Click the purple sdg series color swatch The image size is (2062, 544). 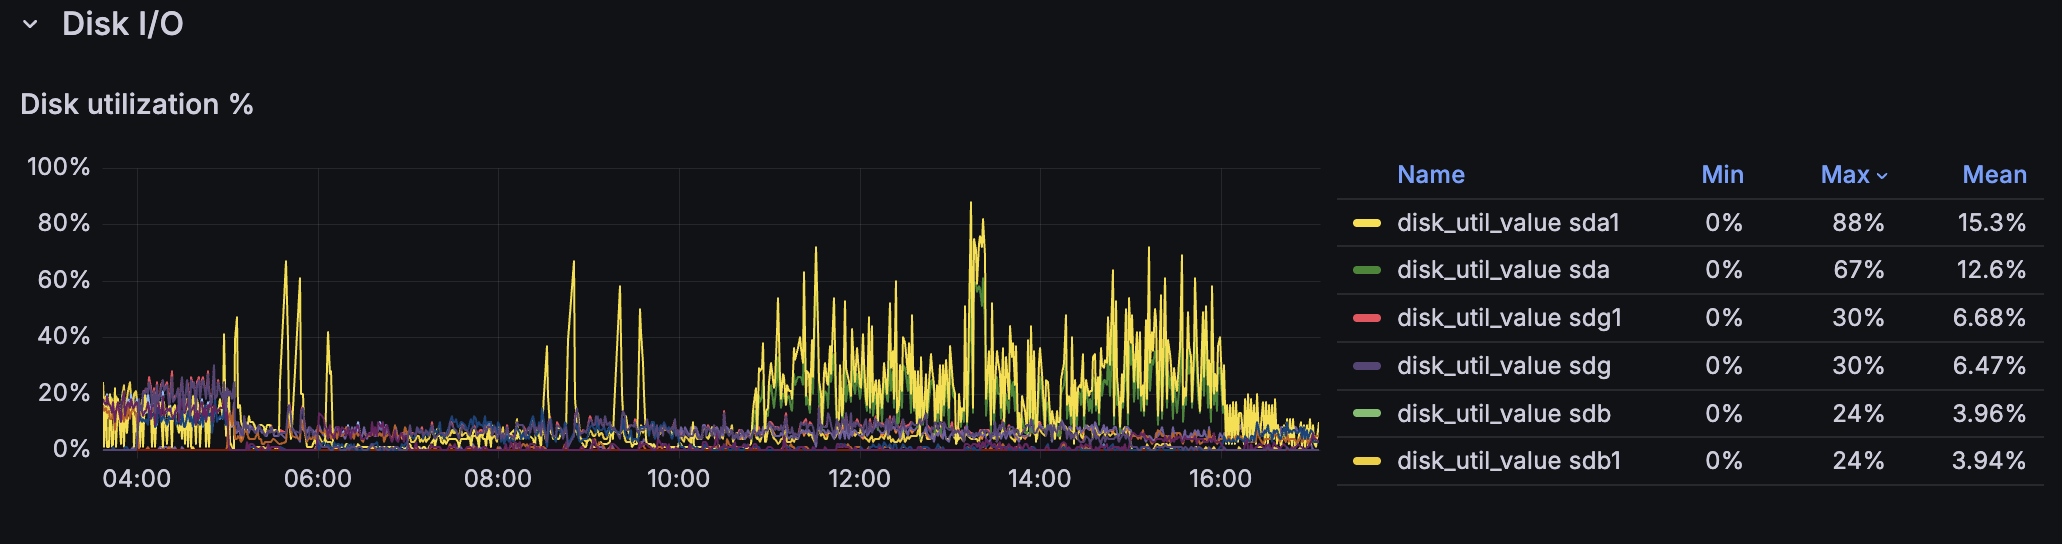tap(1366, 366)
